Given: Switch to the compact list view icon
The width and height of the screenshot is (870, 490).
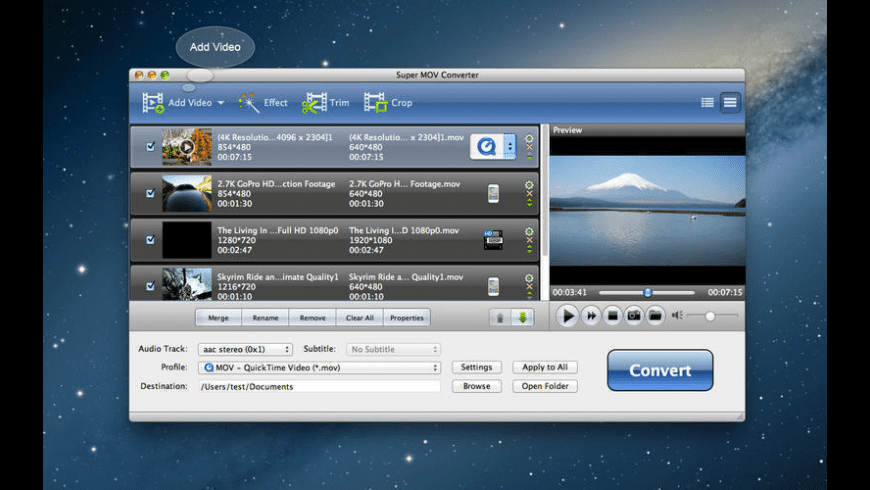Looking at the screenshot, I should (707, 102).
